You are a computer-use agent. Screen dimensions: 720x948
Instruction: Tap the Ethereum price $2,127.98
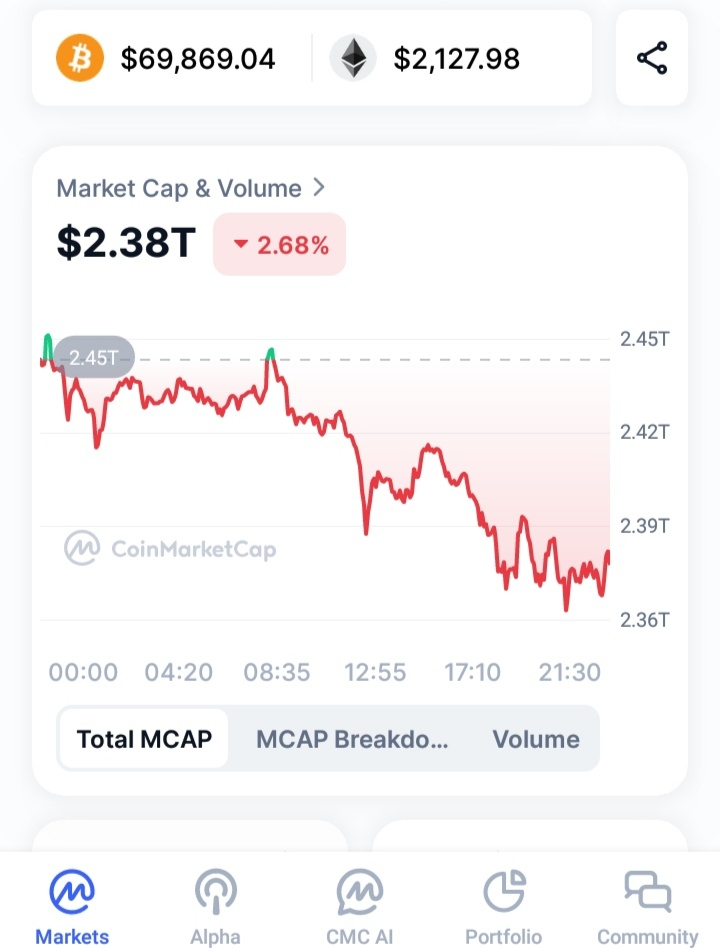(x=457, y=59)
